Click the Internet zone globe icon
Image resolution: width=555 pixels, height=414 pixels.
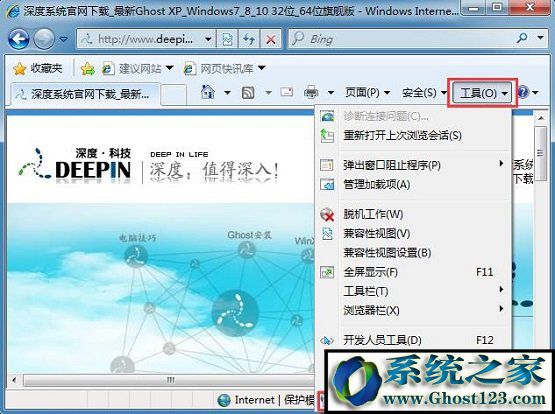(224, 400)
